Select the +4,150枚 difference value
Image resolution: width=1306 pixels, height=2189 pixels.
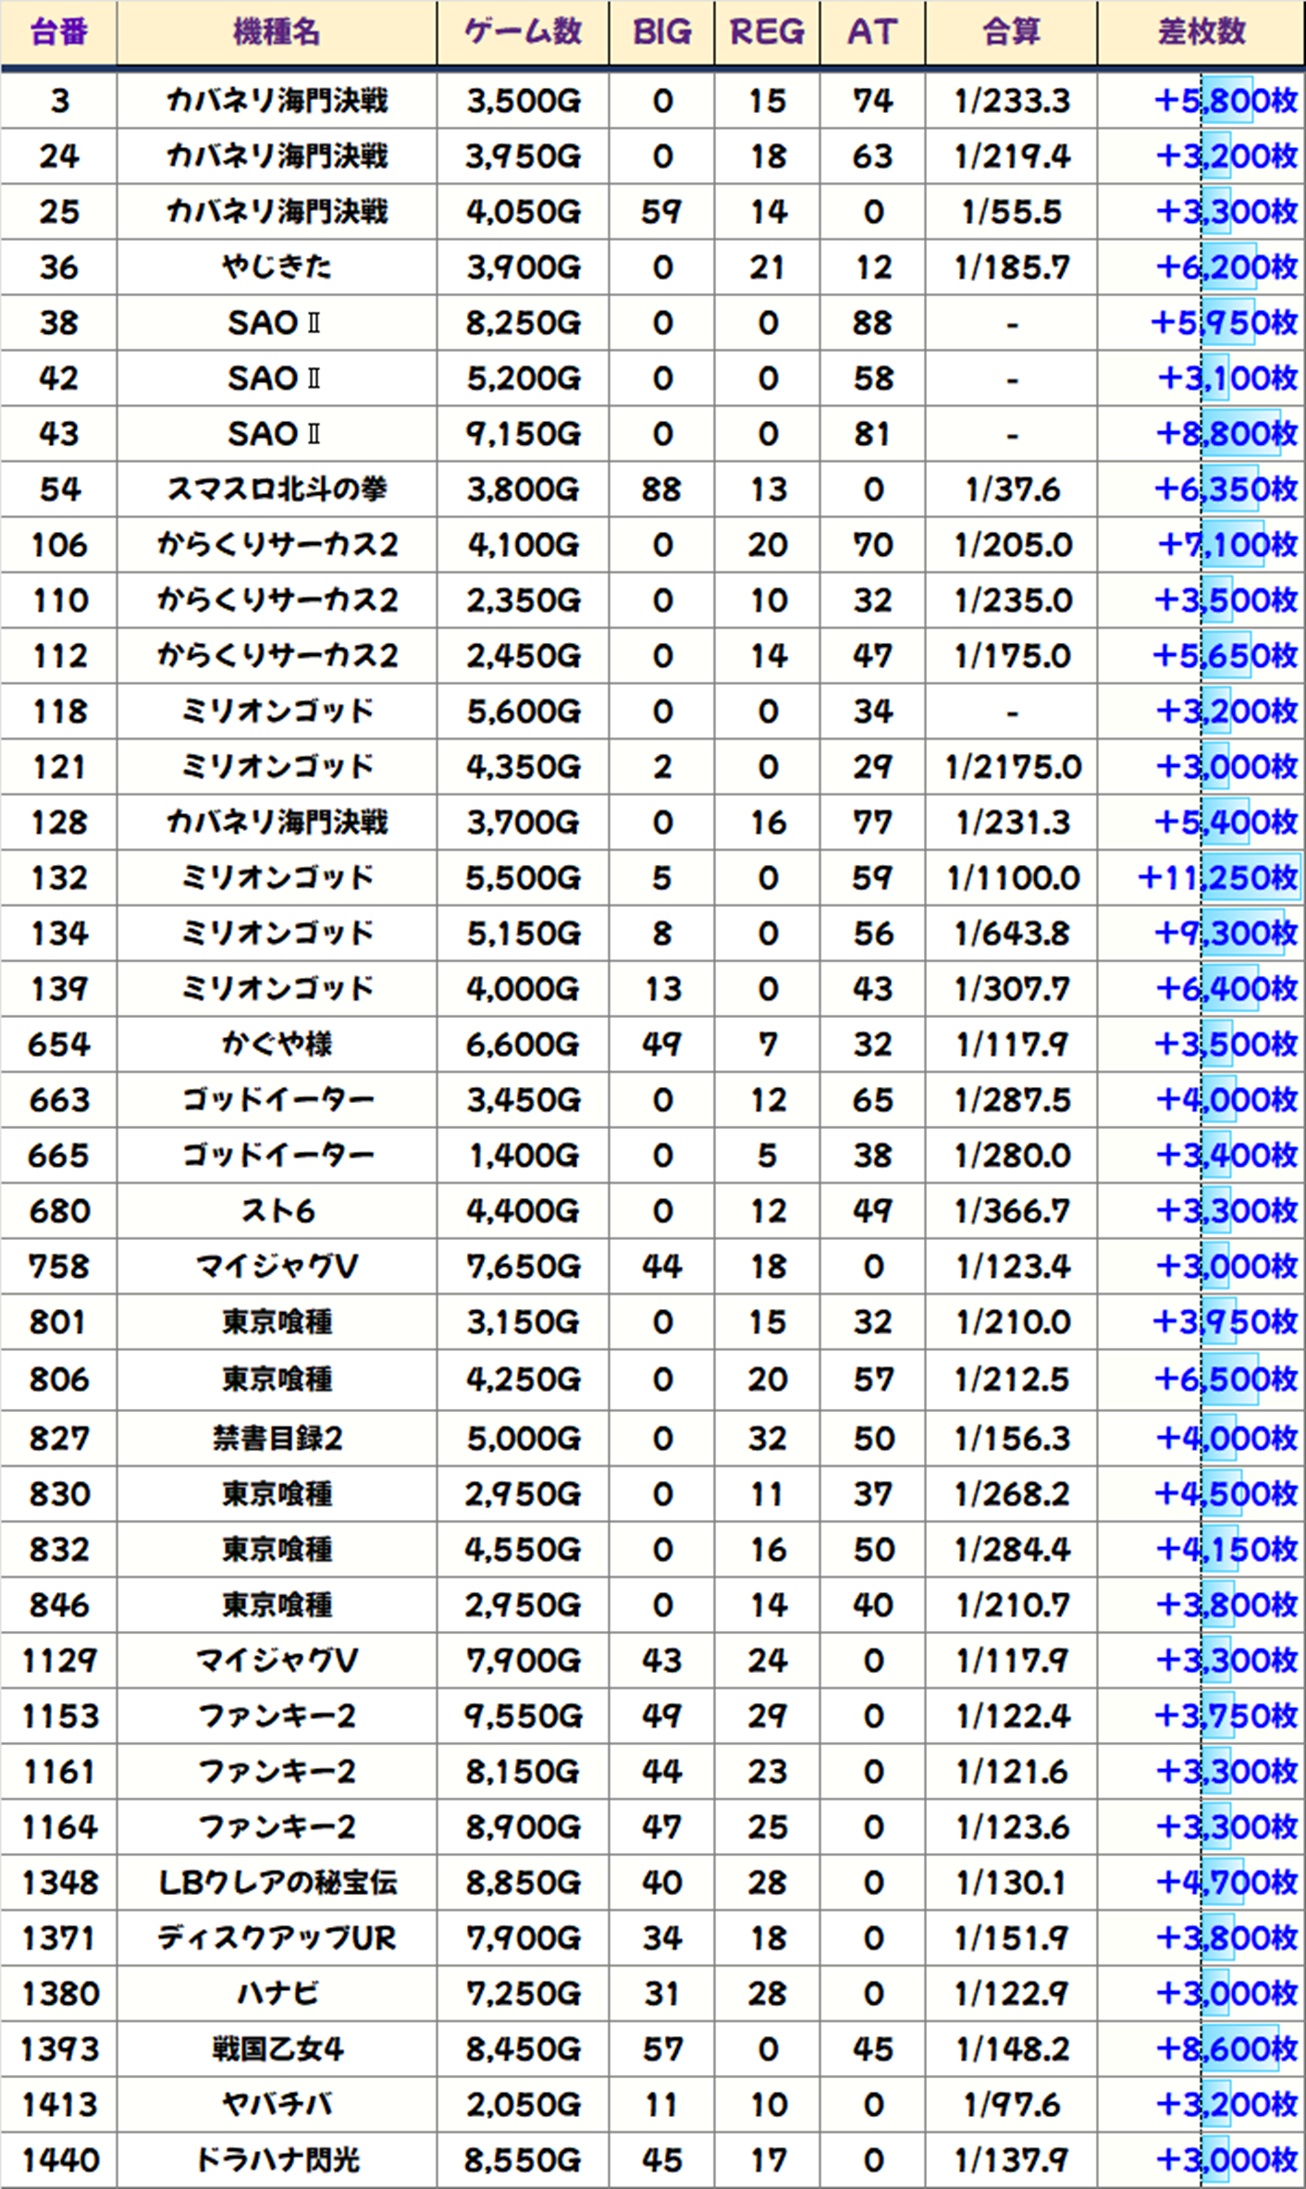tap(1226, 1549)
